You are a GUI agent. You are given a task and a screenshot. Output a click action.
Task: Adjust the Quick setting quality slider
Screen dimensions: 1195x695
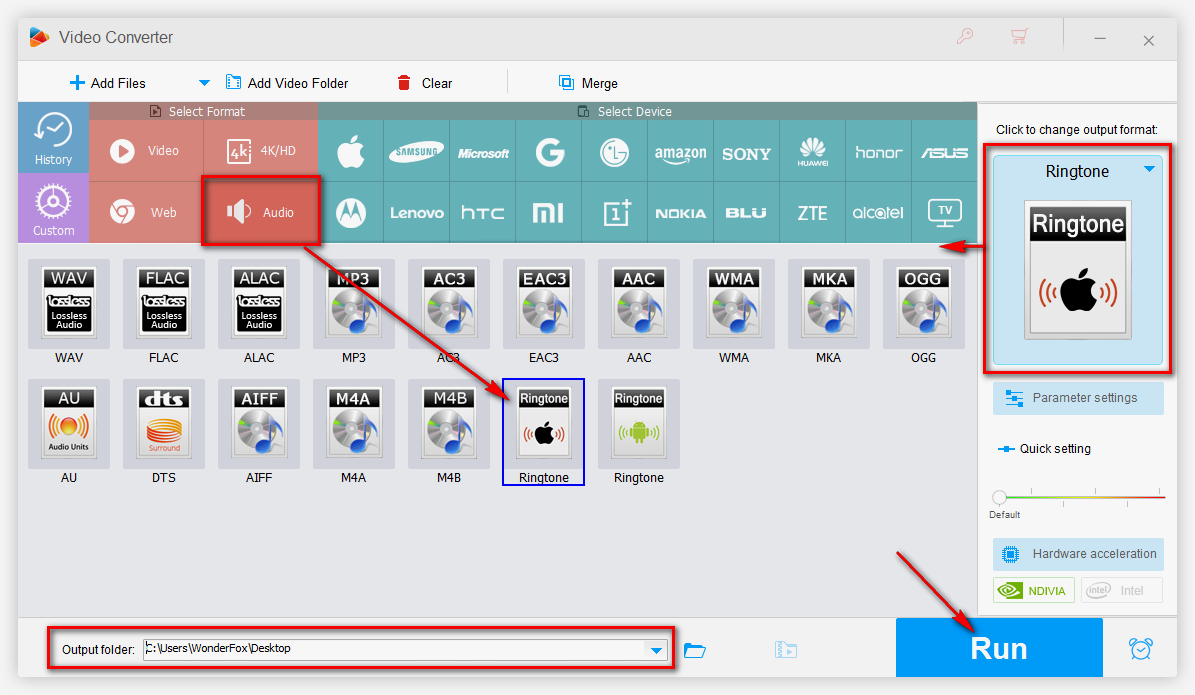[999, 498]
